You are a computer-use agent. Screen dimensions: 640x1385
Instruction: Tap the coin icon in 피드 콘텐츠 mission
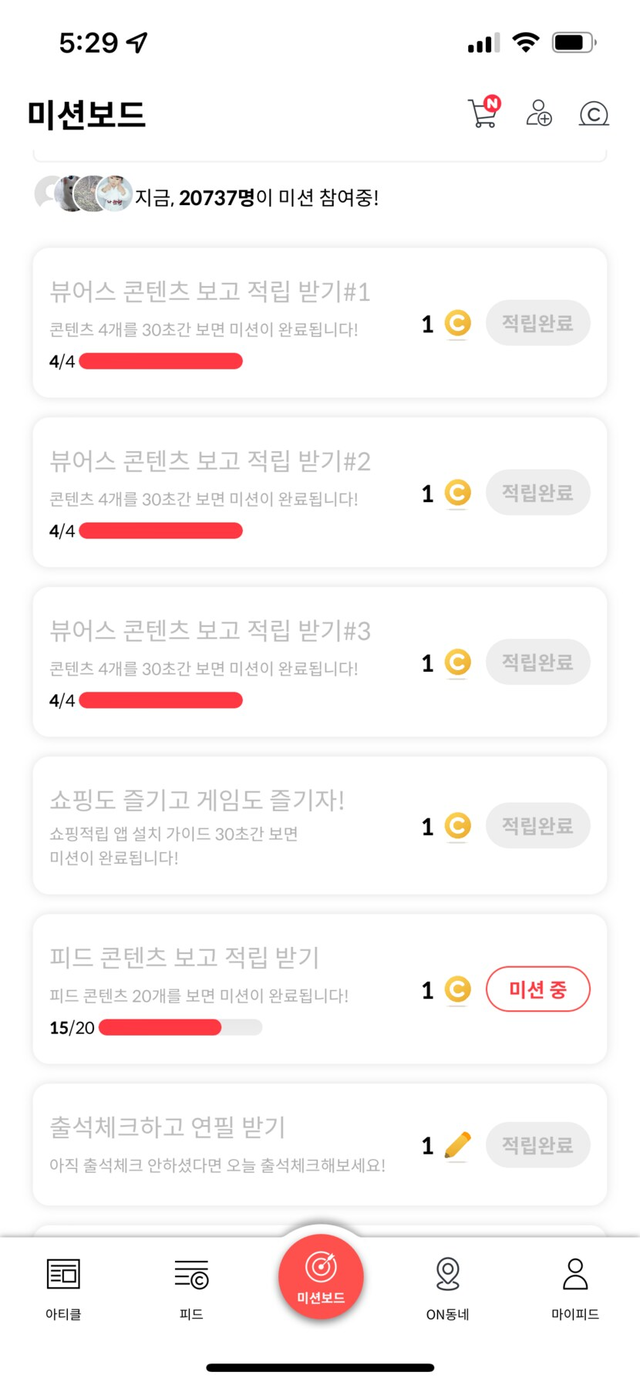pos(457,990)
